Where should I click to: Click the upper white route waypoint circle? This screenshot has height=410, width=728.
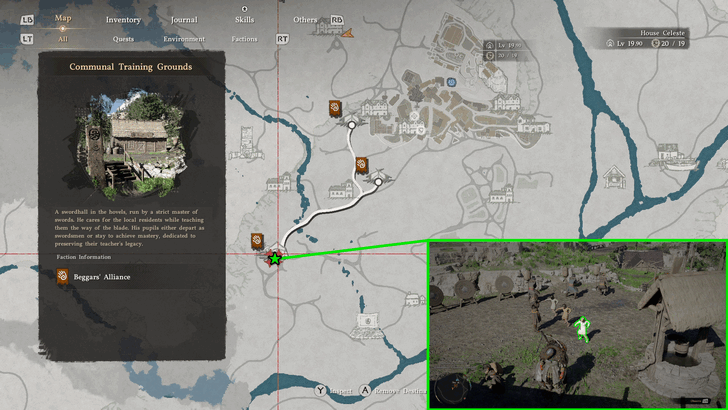(352, 125)
